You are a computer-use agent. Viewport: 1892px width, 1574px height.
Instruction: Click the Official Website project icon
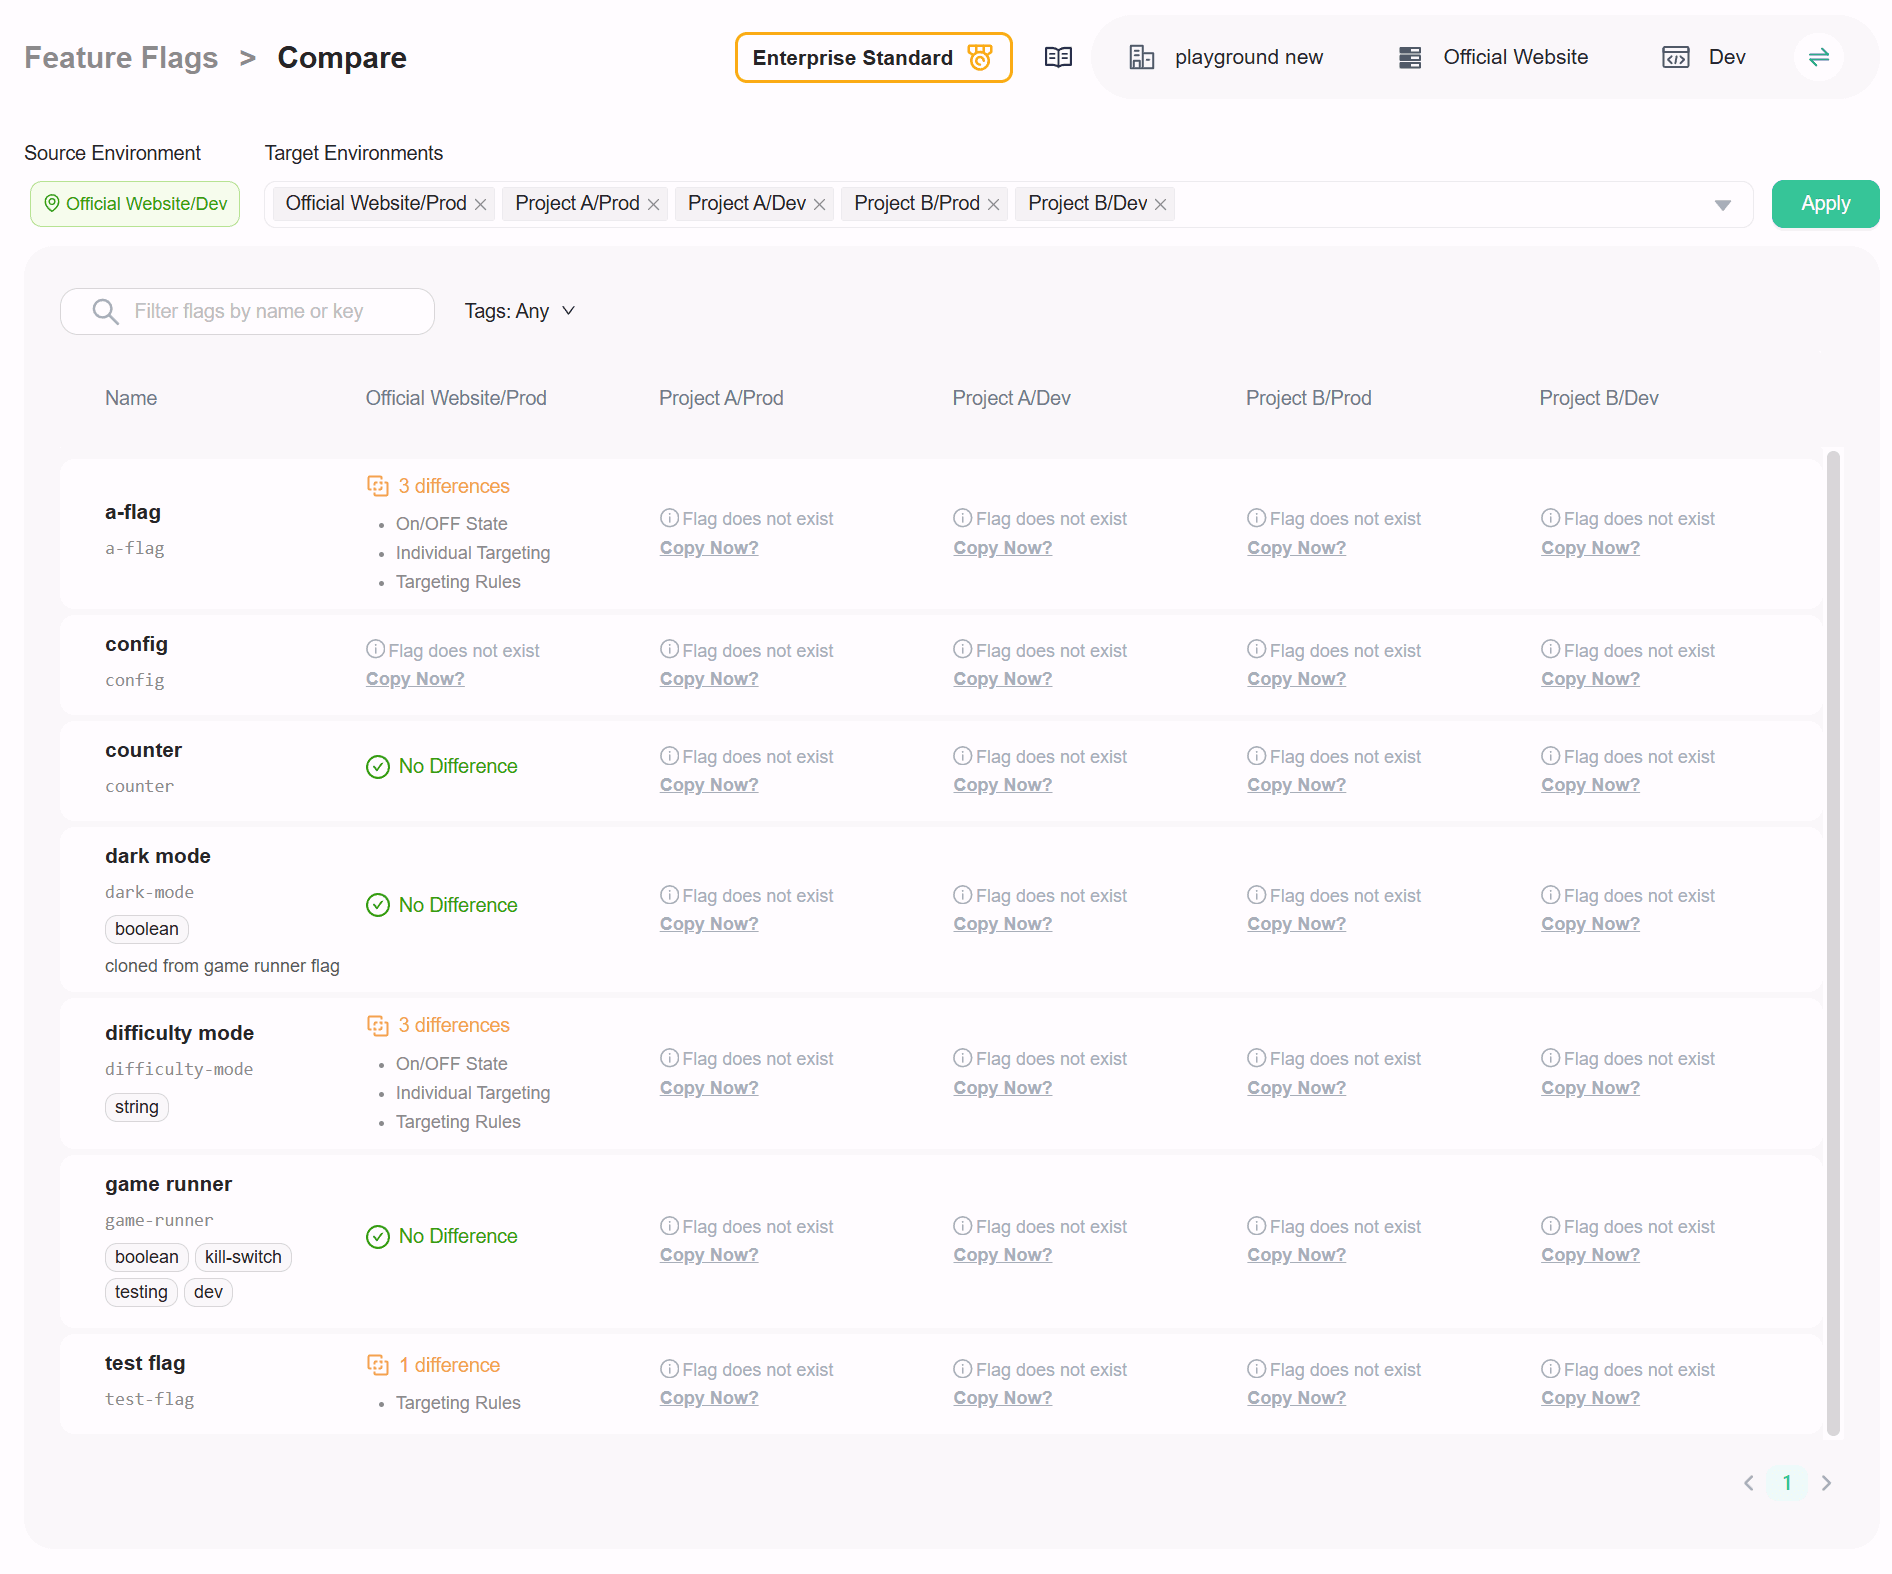[1410, 57]
